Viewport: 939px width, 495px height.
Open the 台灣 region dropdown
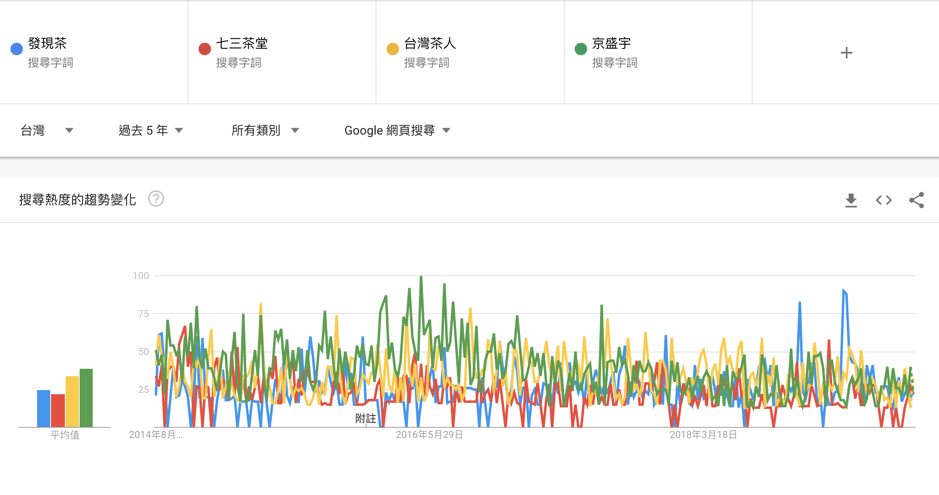pyautogui.click(x=47, y=130)
